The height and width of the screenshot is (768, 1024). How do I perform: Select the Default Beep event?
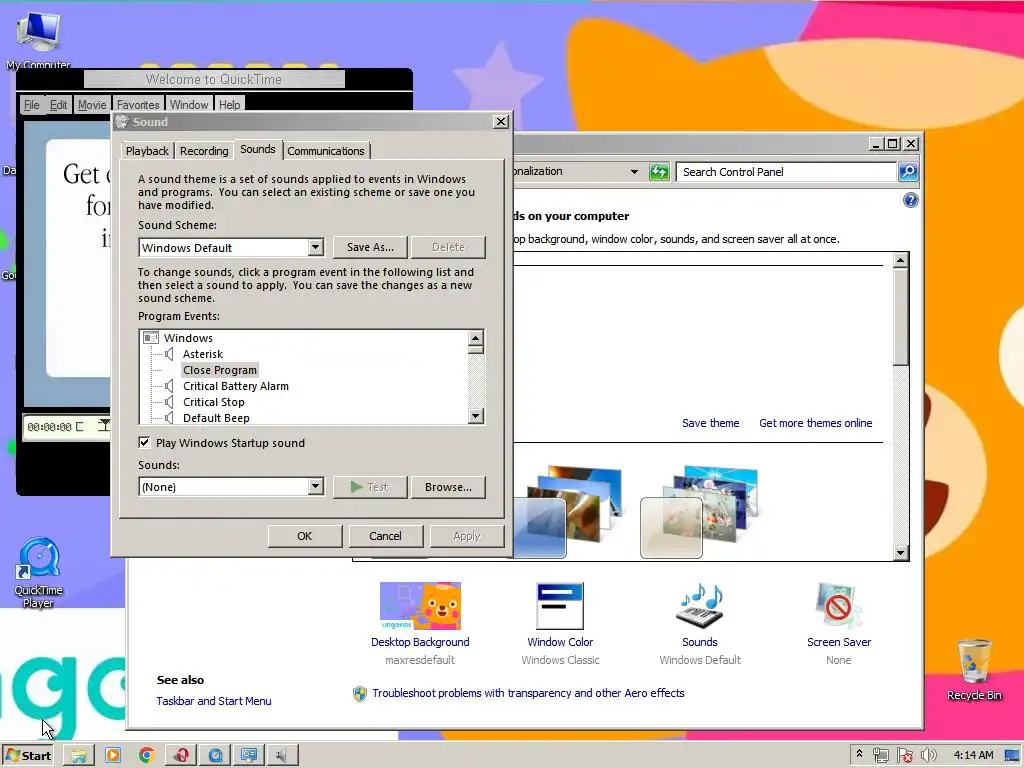[216, 418]
